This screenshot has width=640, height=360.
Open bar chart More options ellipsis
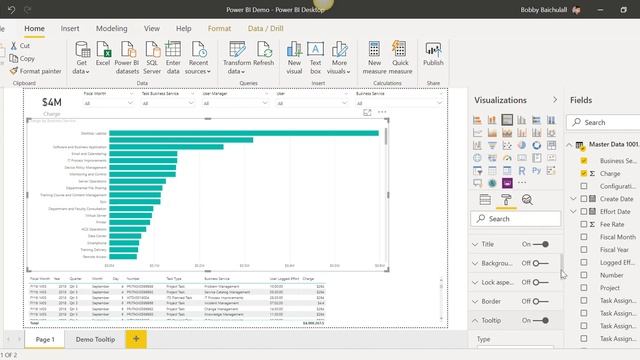[382, 112]
